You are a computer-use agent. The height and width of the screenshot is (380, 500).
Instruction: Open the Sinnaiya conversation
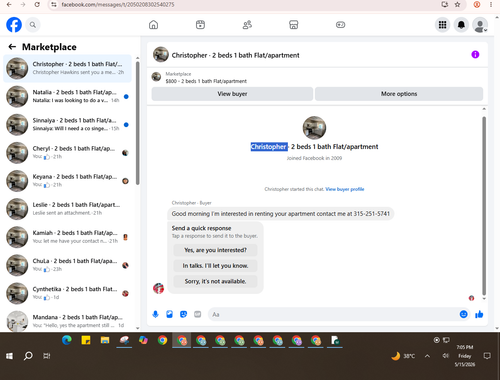(x=67, y=125)
